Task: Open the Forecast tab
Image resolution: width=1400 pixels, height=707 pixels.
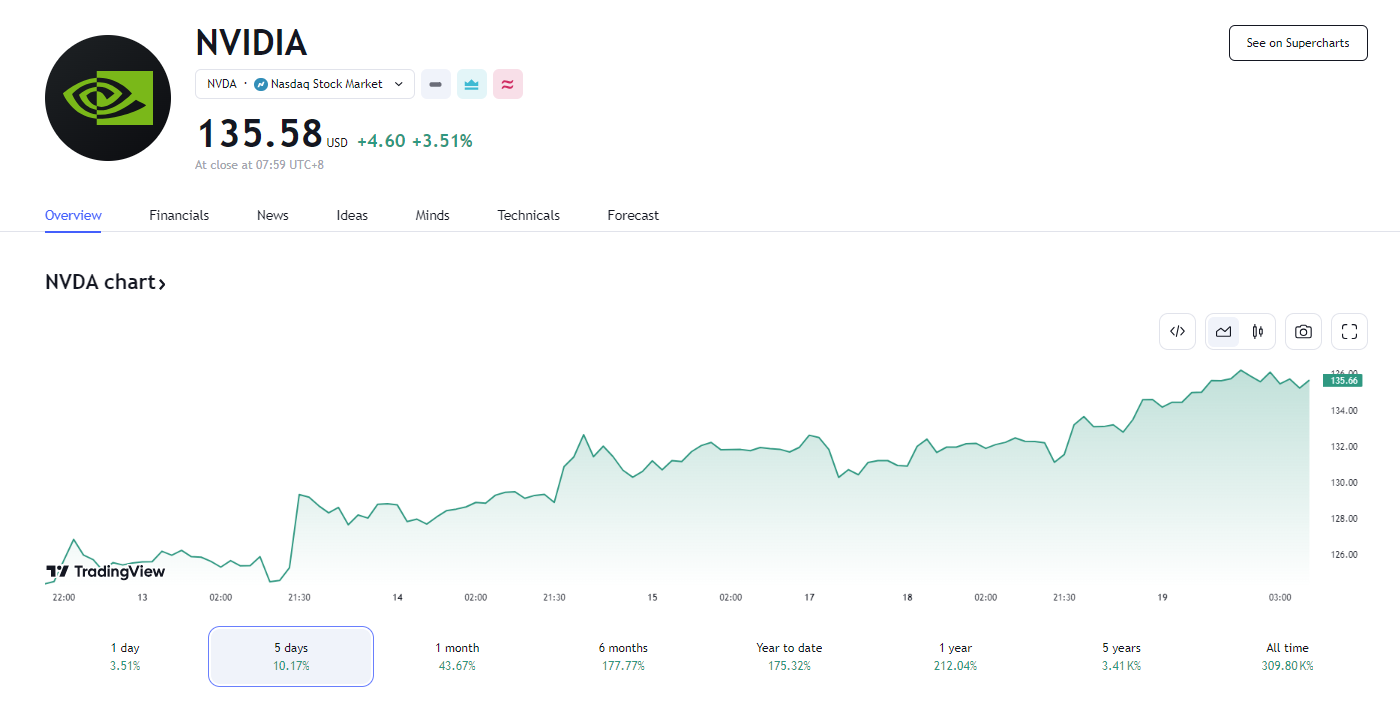Action: (x=633, y=215)
